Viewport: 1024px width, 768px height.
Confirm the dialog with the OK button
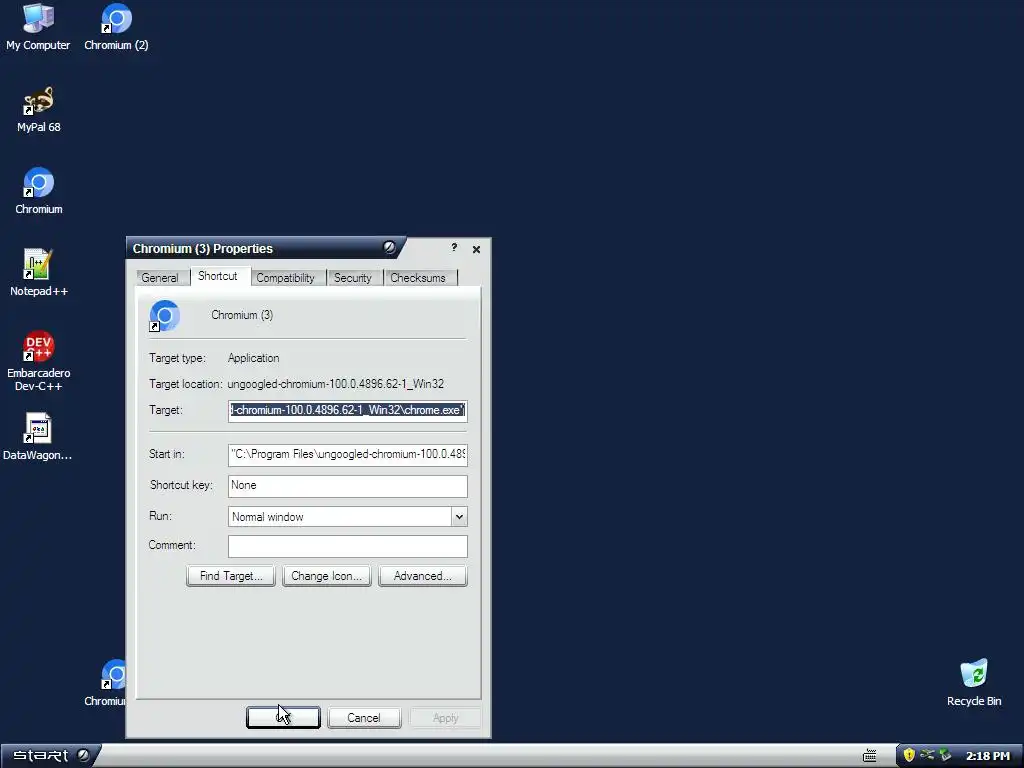tap(283, 718)
